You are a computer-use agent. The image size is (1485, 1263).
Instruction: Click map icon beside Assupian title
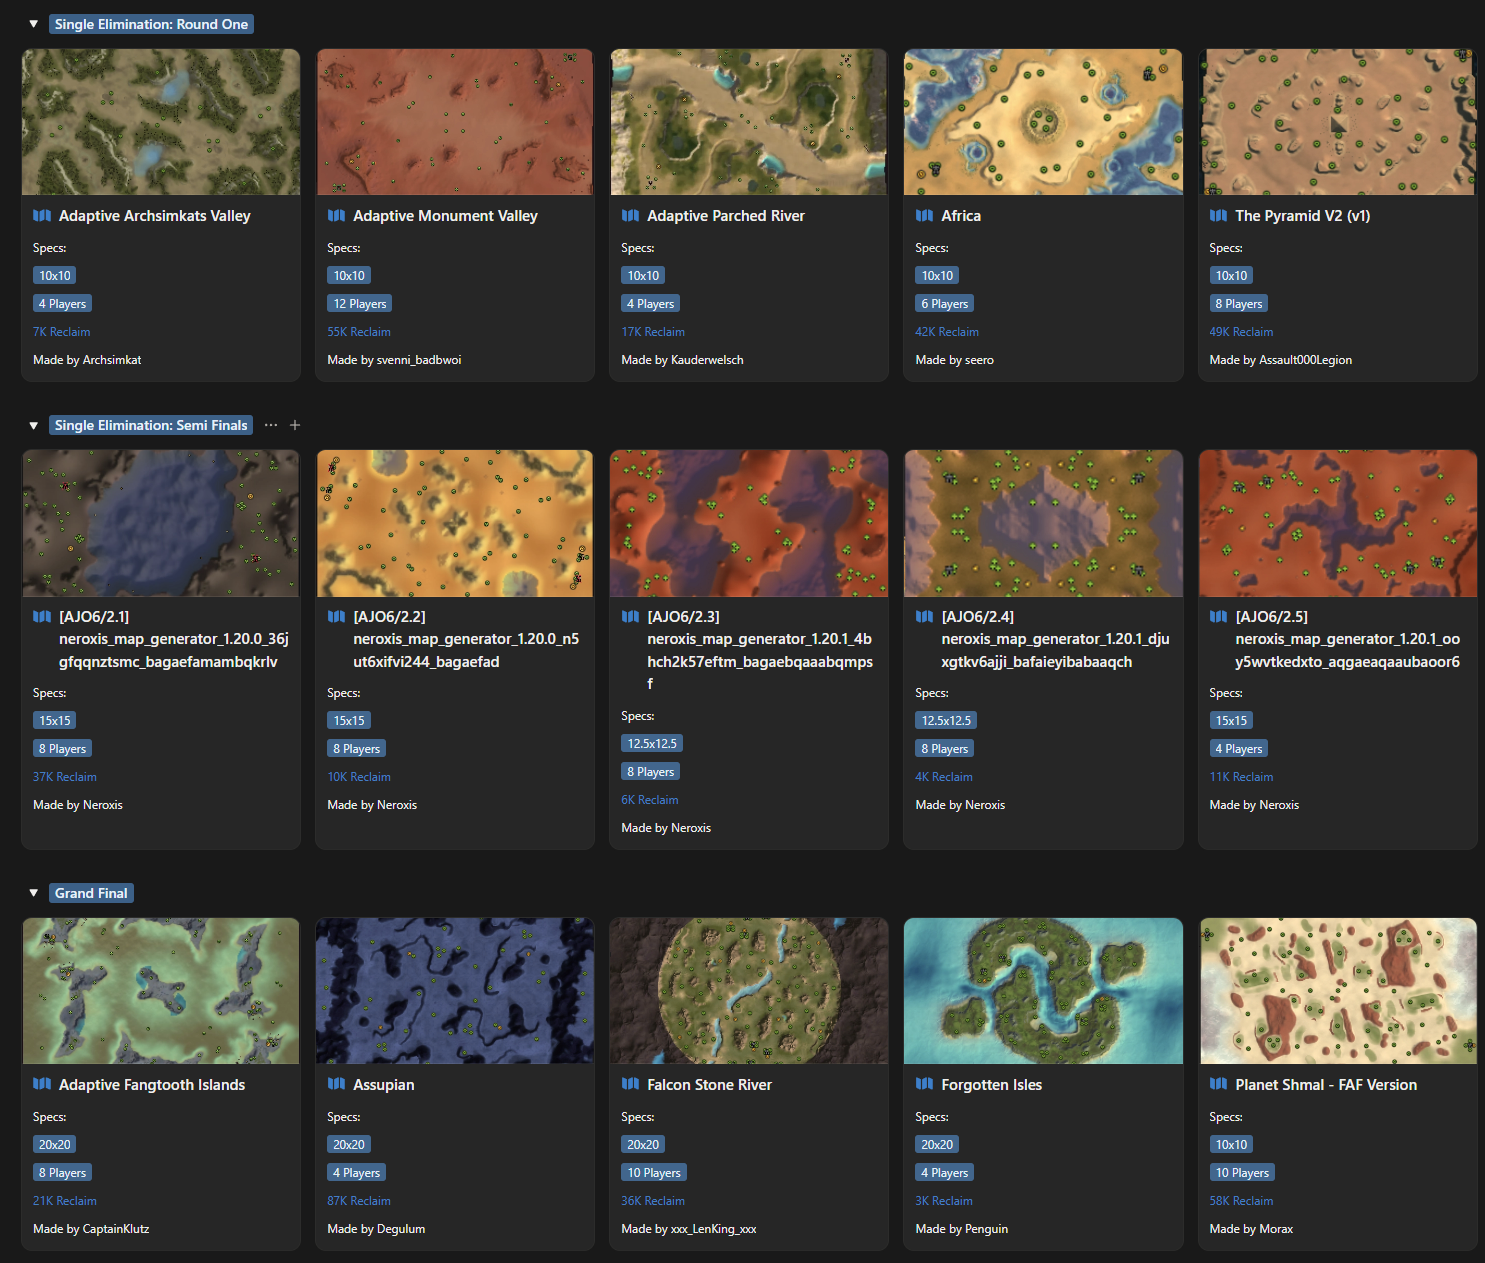(x=336, y=1084)
